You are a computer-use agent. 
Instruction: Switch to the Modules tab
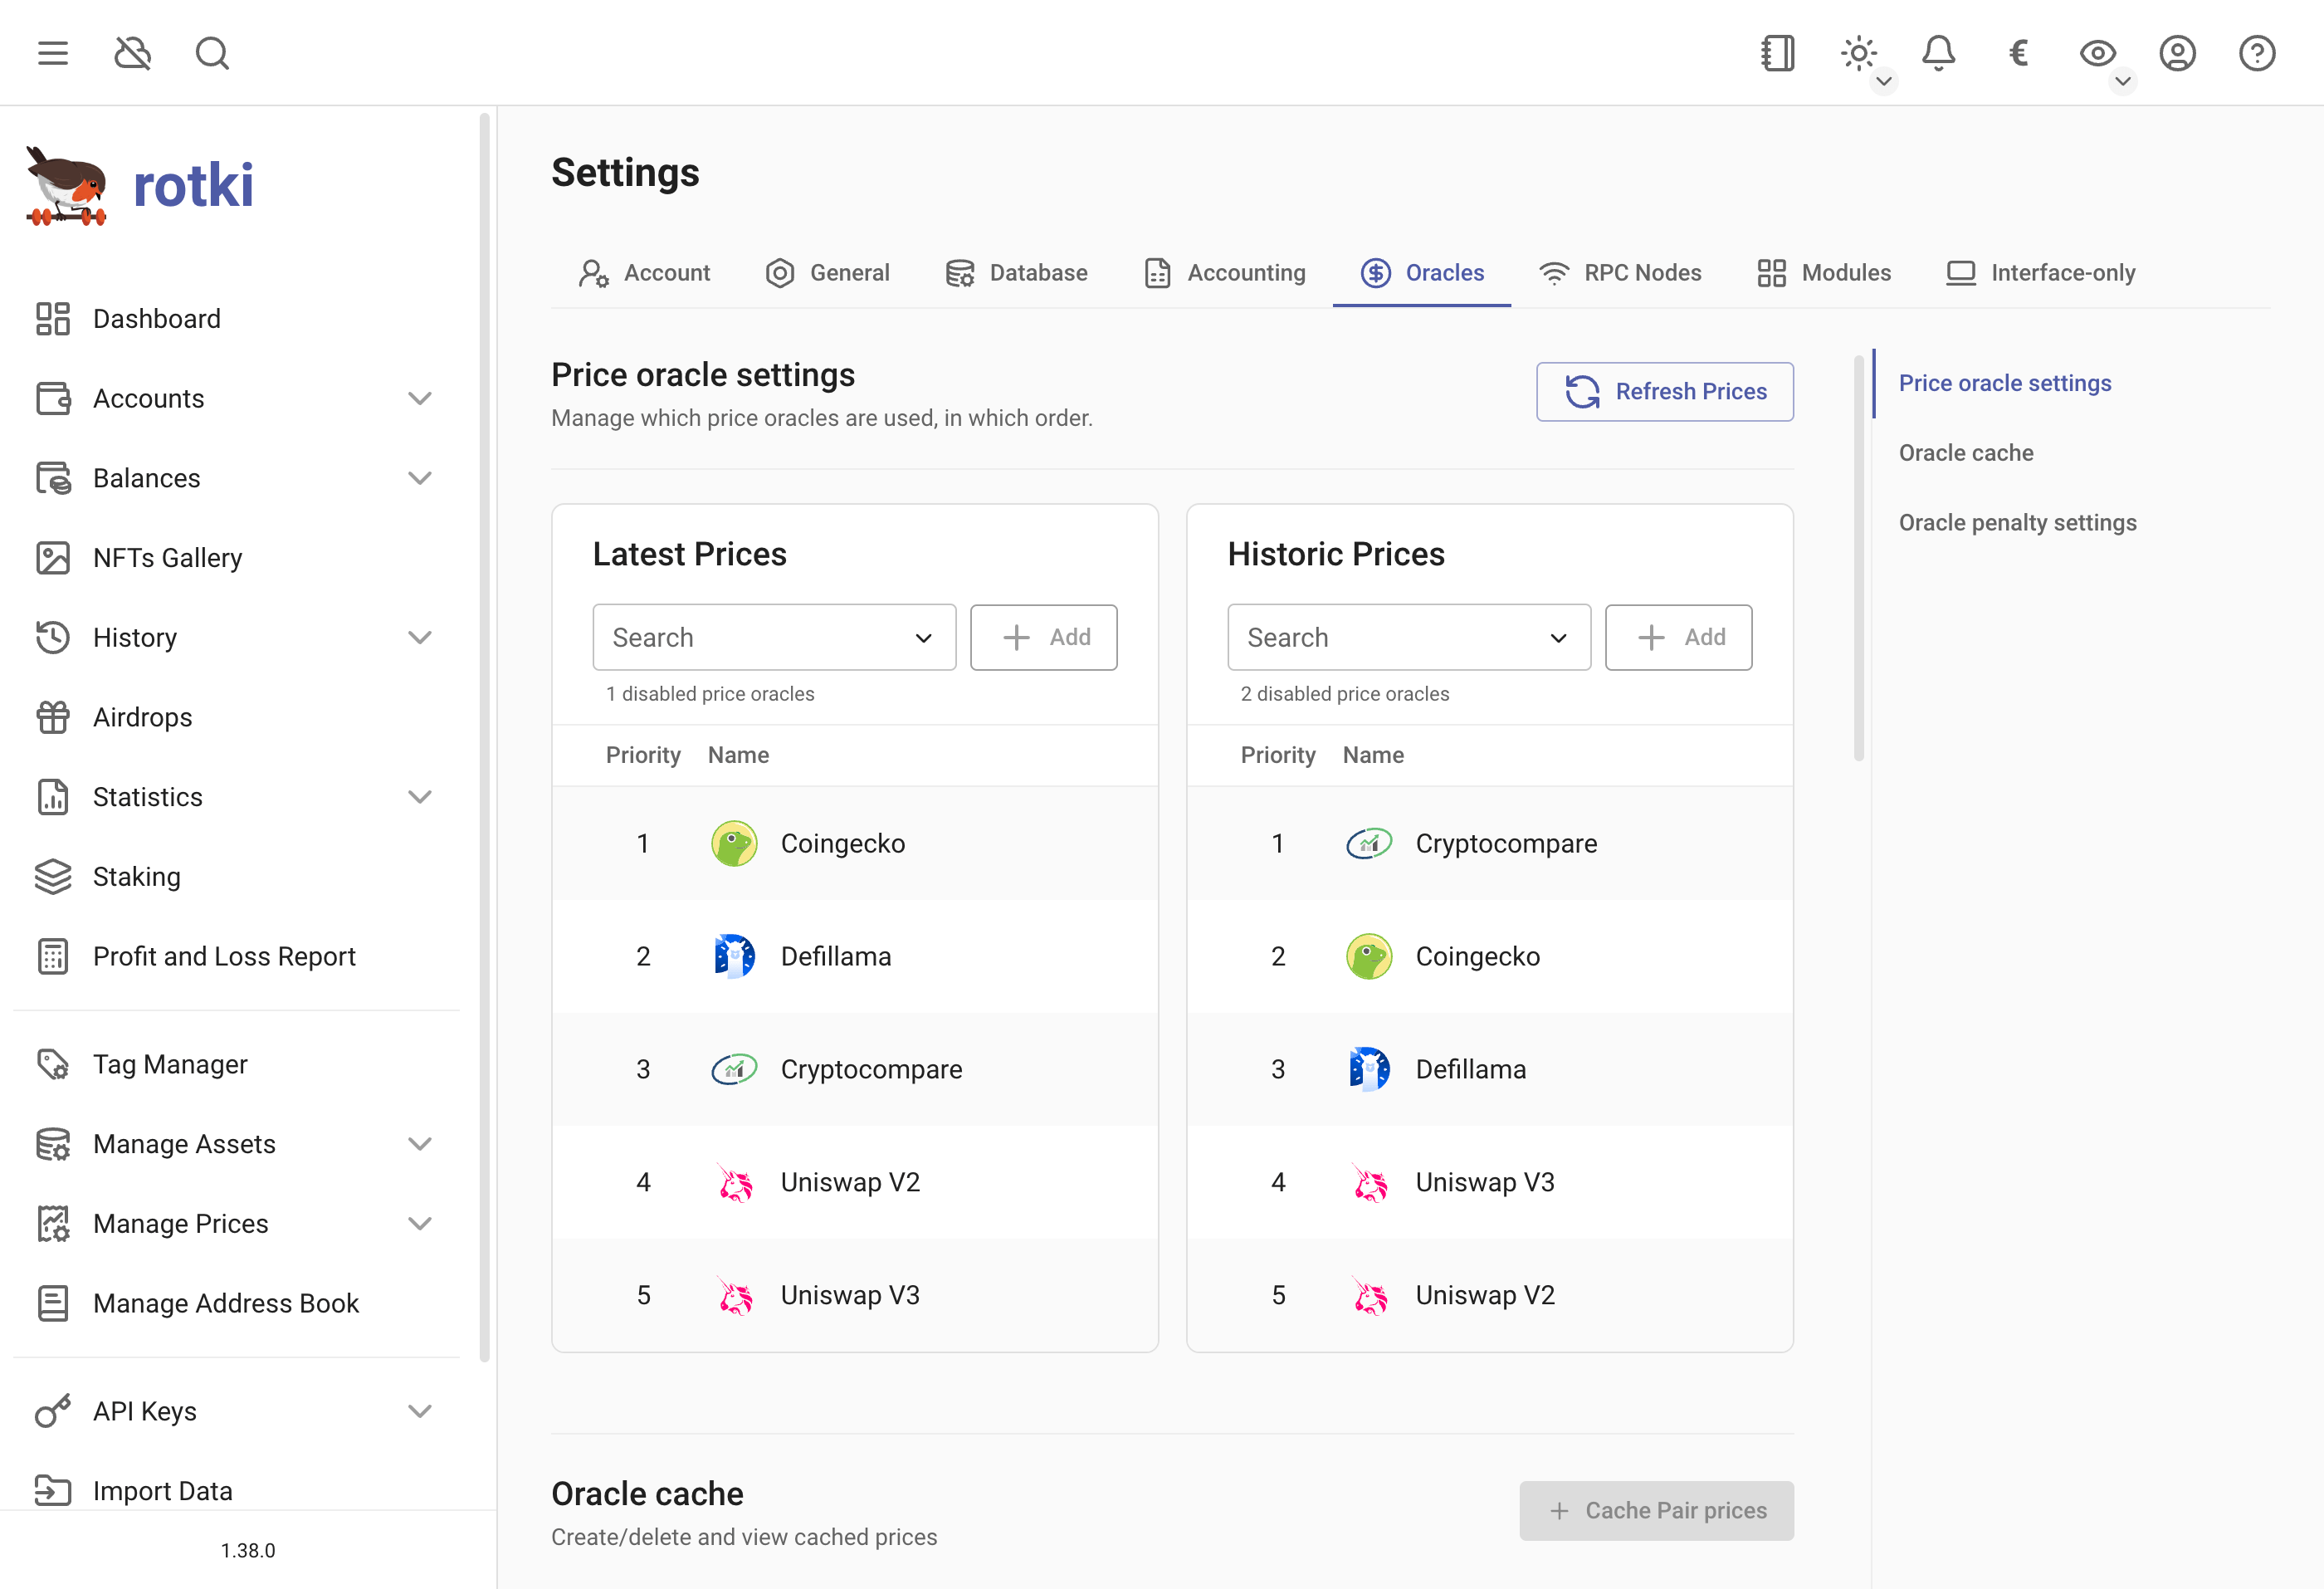[1824, 273]
